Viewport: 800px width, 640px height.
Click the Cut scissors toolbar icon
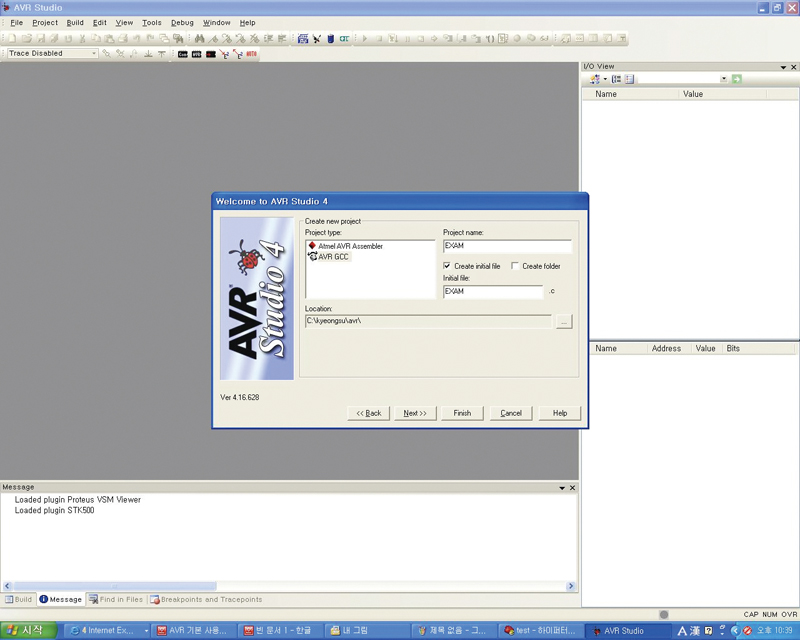point(82,38)
